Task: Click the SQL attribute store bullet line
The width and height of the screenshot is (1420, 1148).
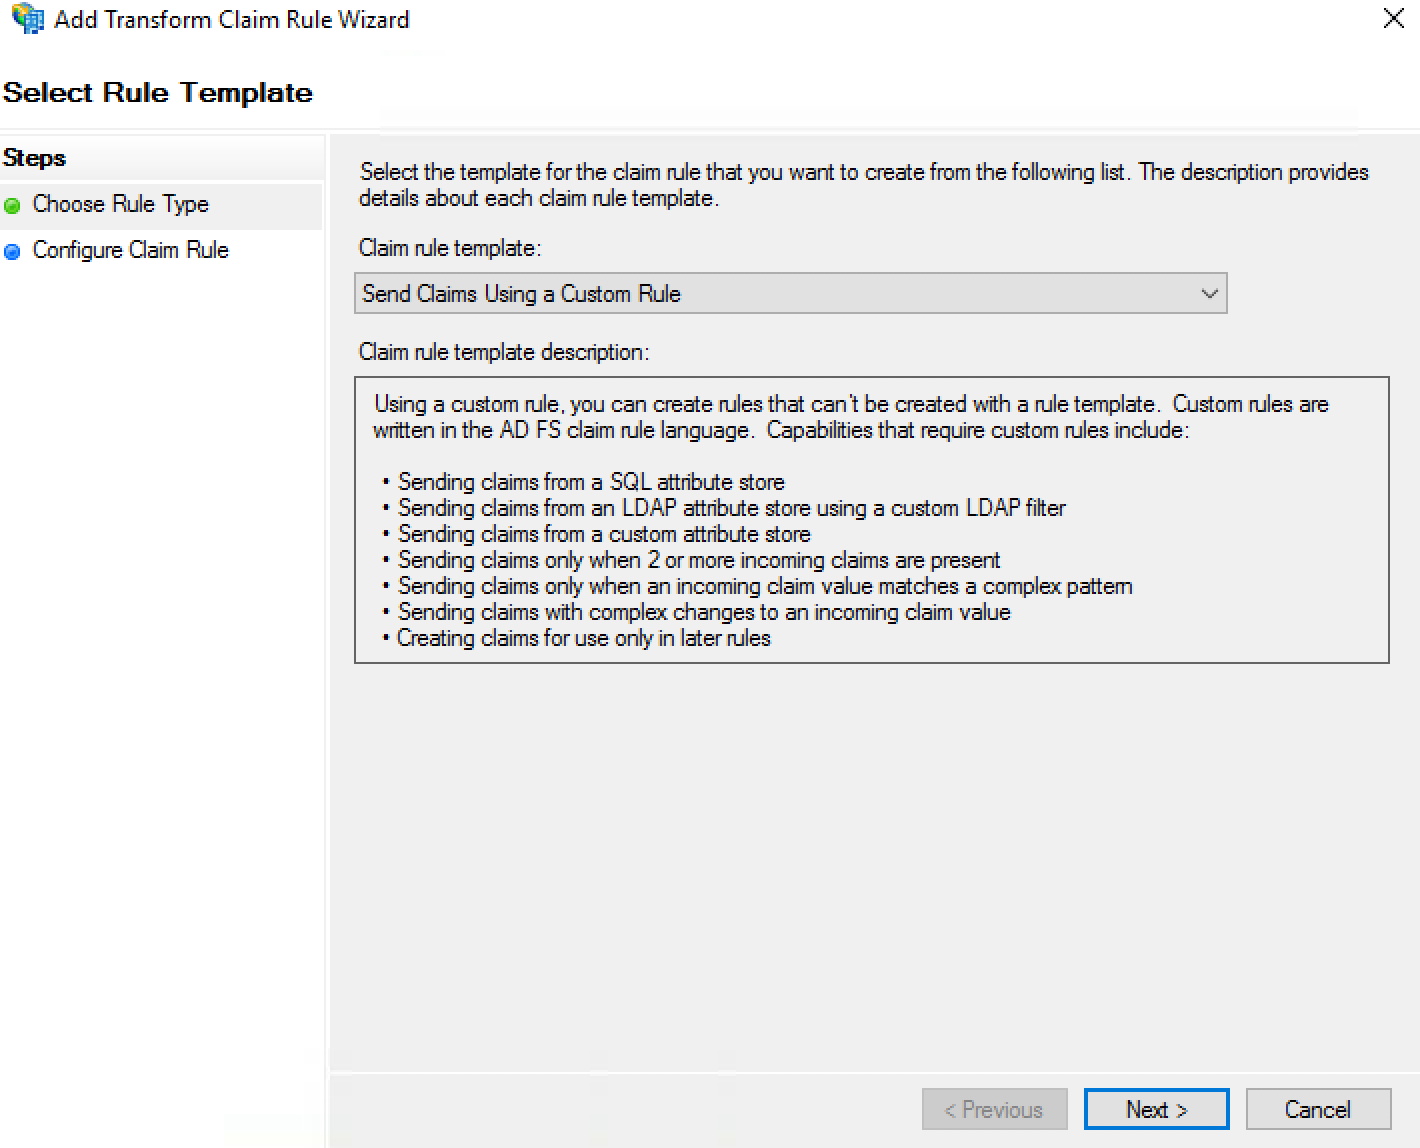Action: pos(591,482)
